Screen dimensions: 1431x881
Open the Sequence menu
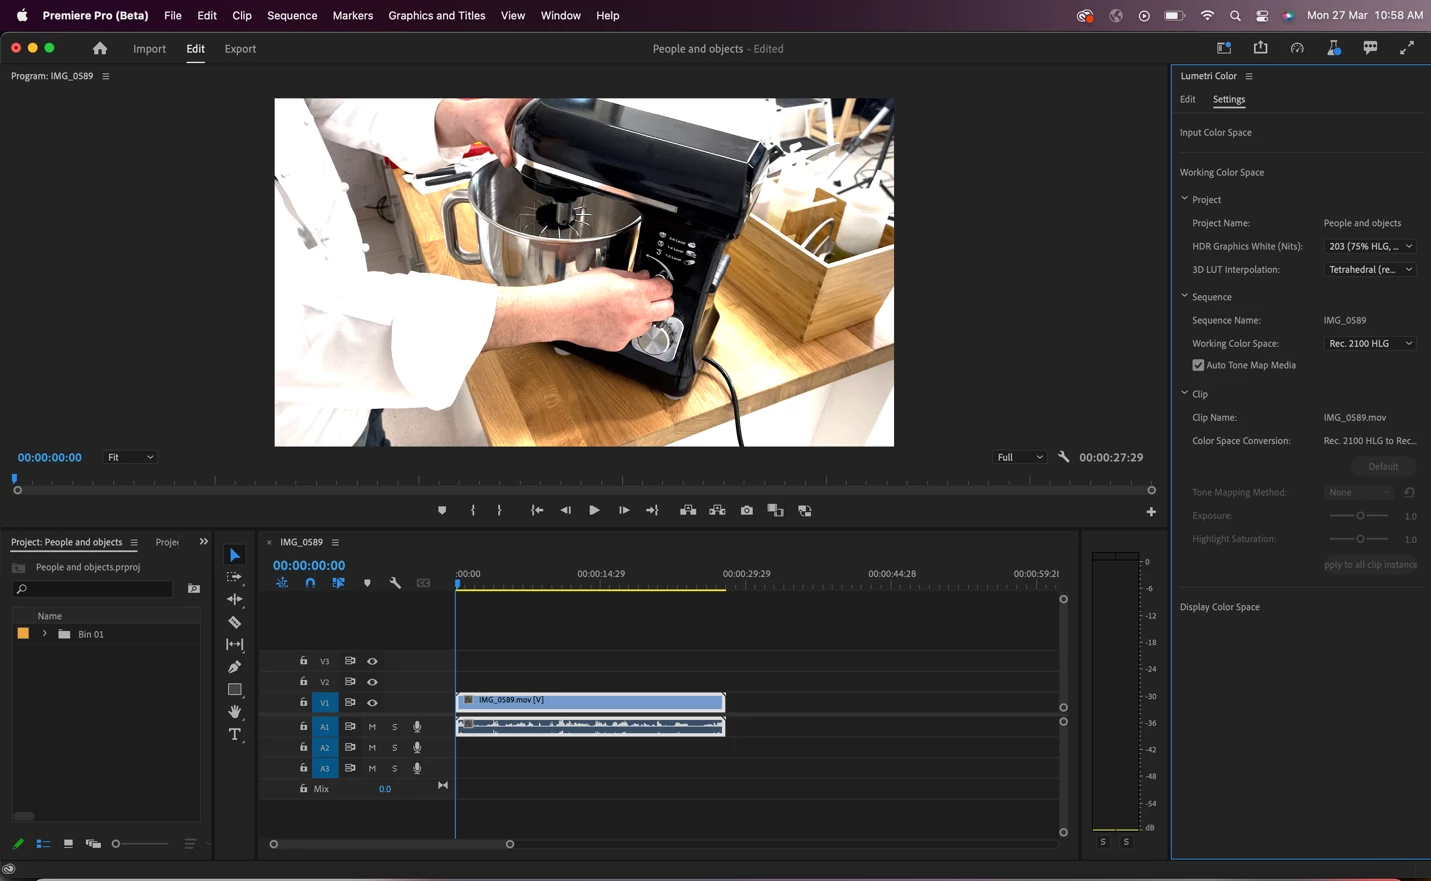(292, 16)
